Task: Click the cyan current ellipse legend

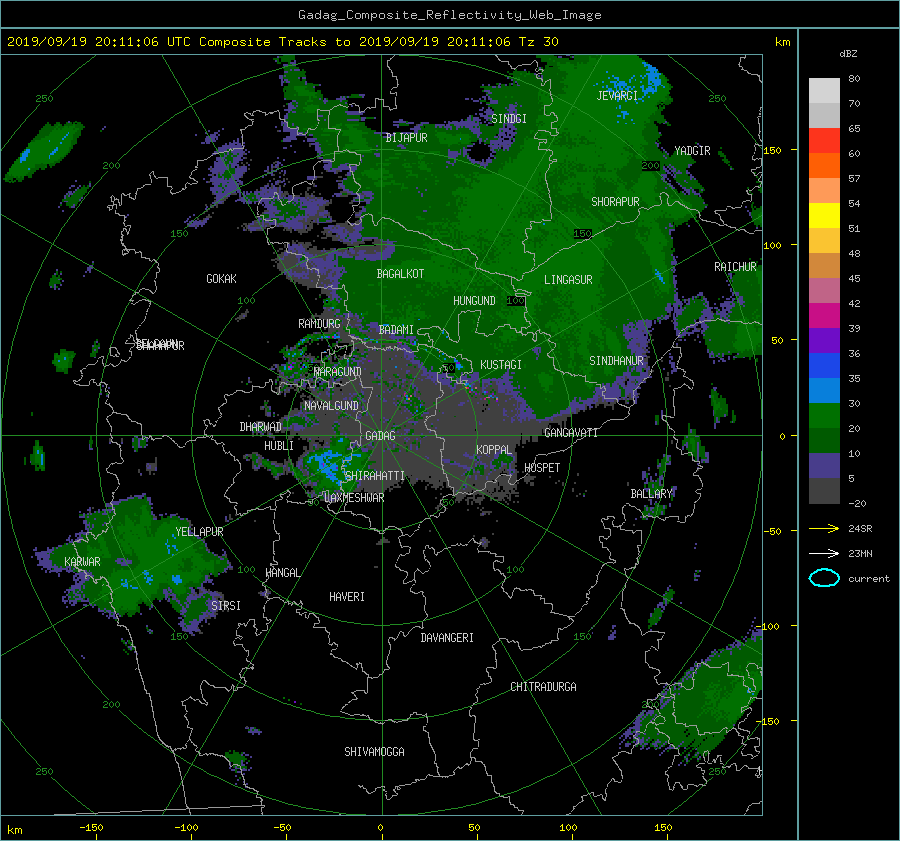Action: [x=824, y=578]
